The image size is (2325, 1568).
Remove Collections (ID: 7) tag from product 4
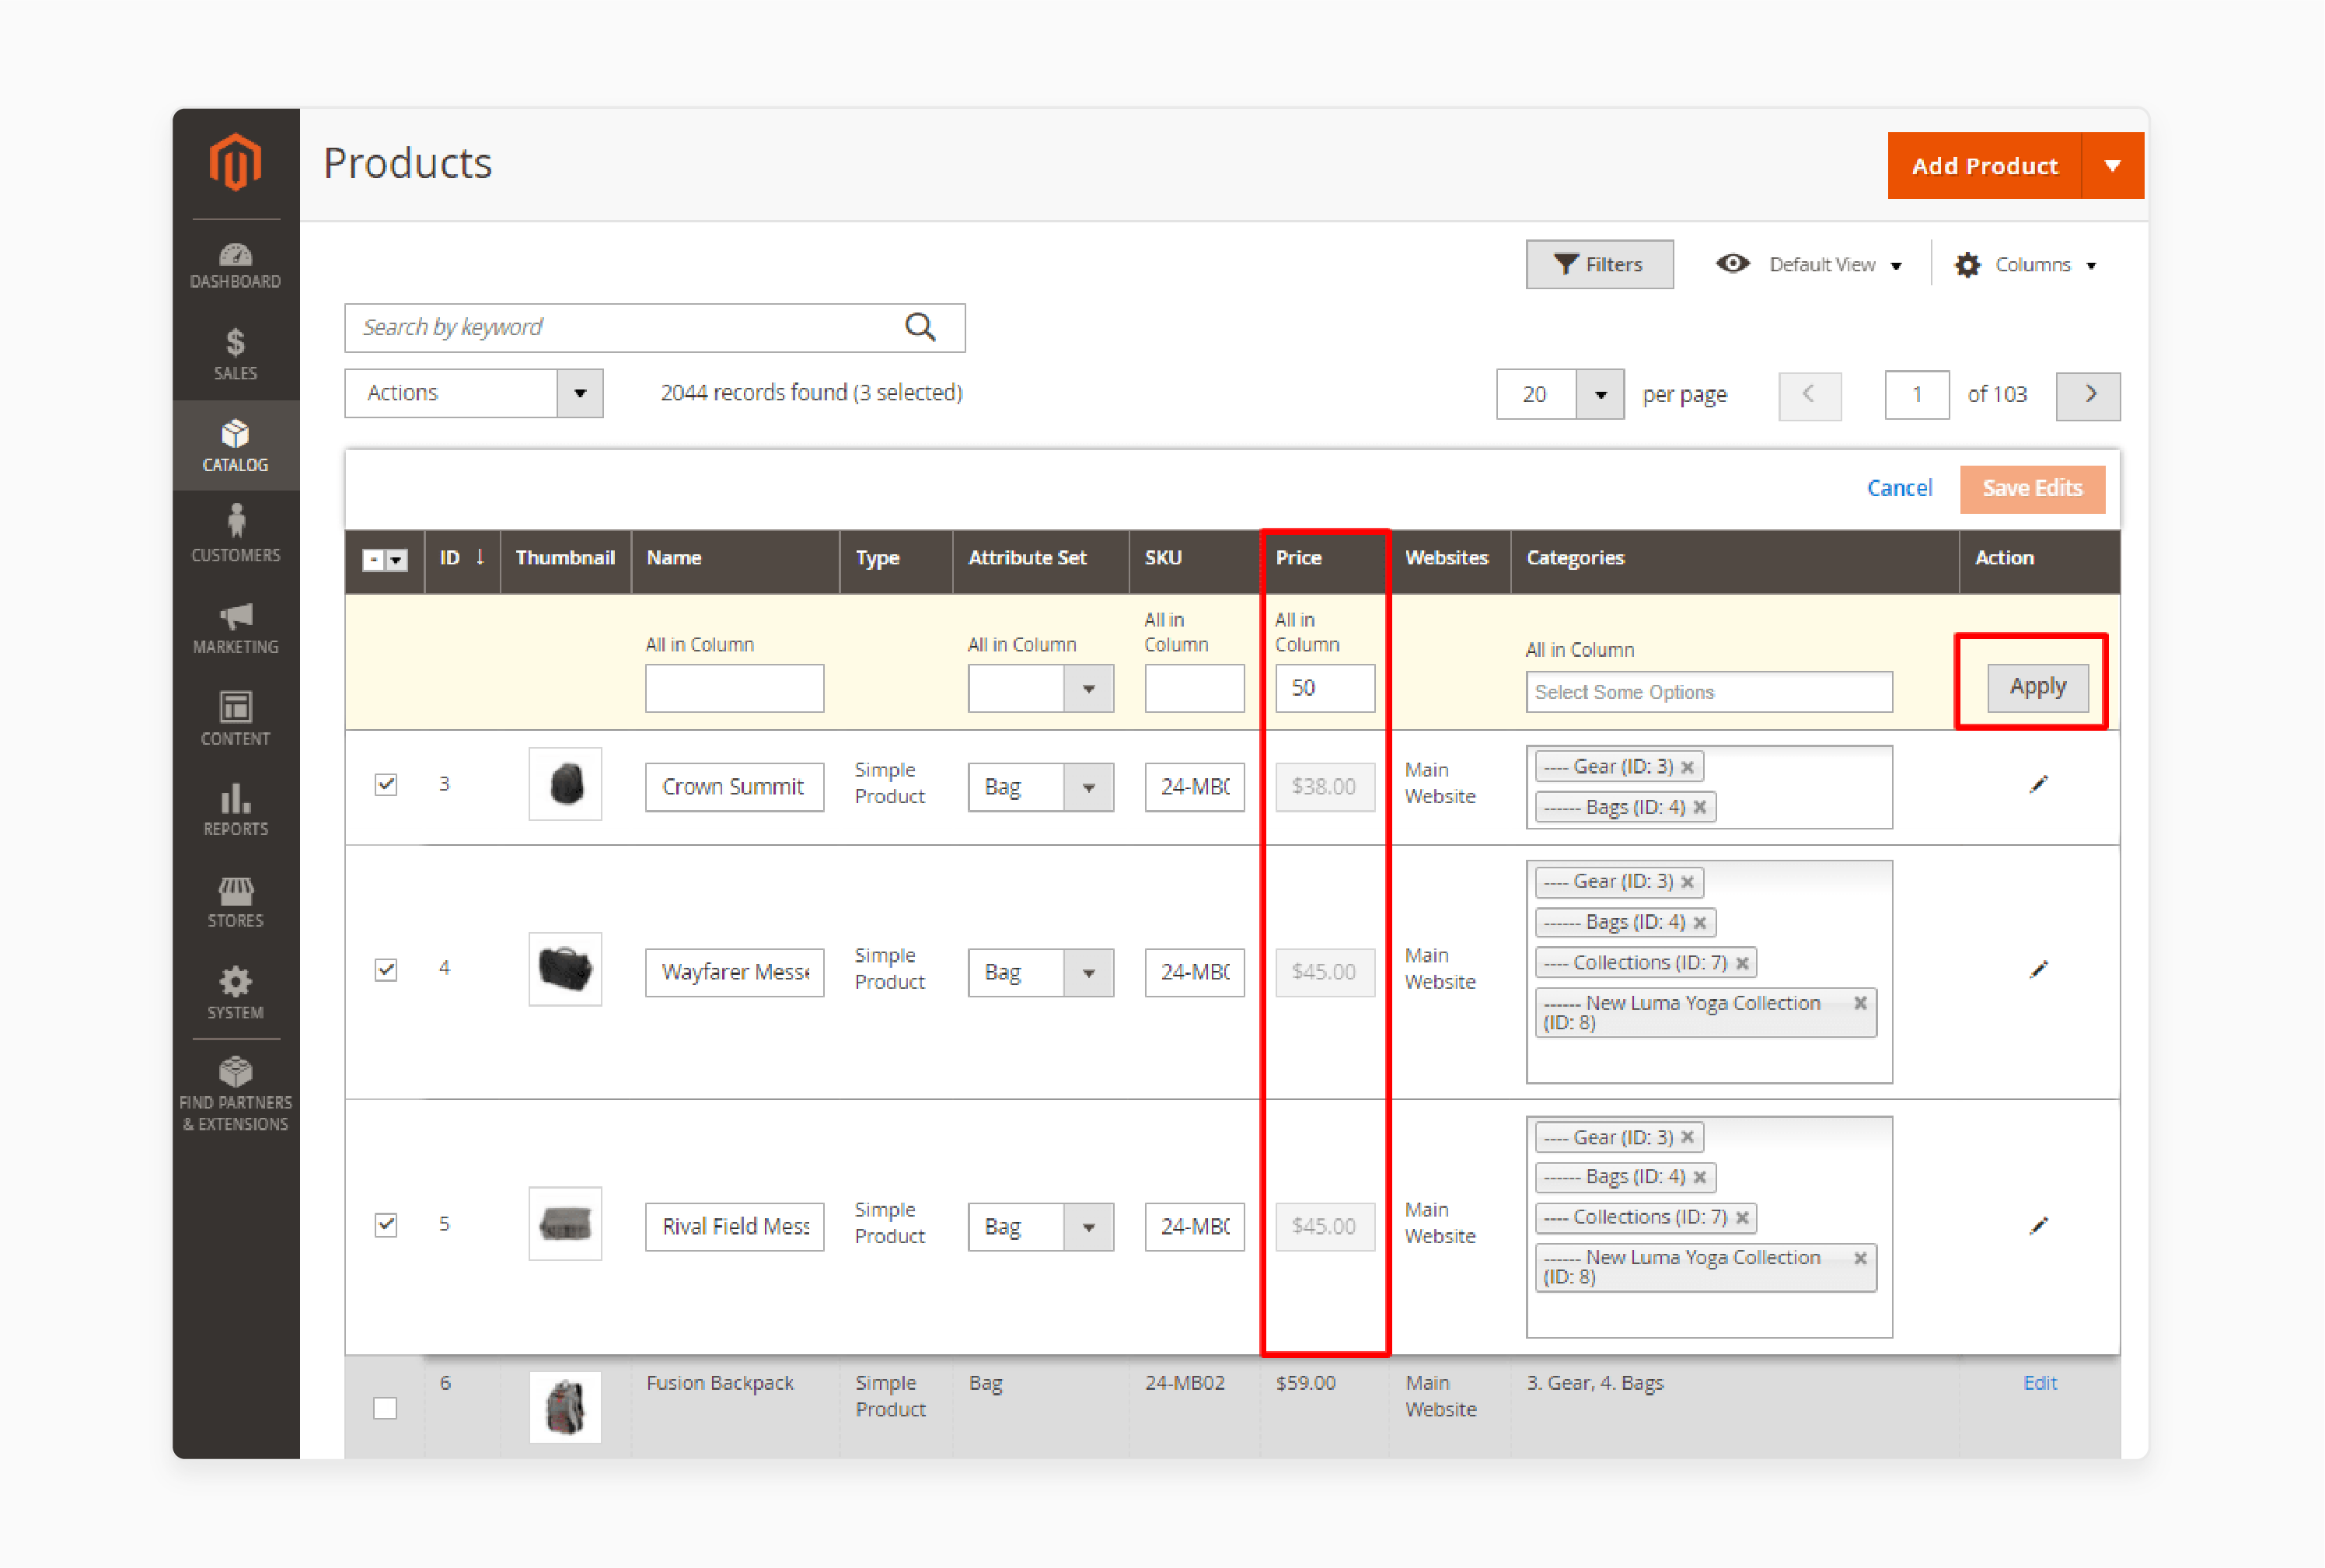coord(1742,963)
